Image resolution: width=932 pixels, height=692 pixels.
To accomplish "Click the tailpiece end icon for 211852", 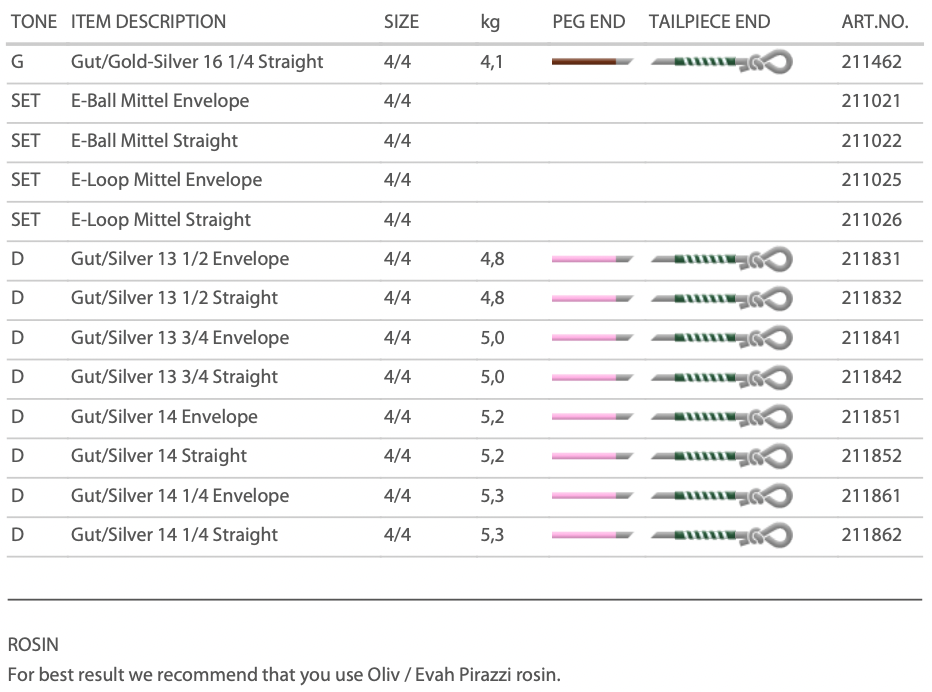I will click(x=721, y=456).
